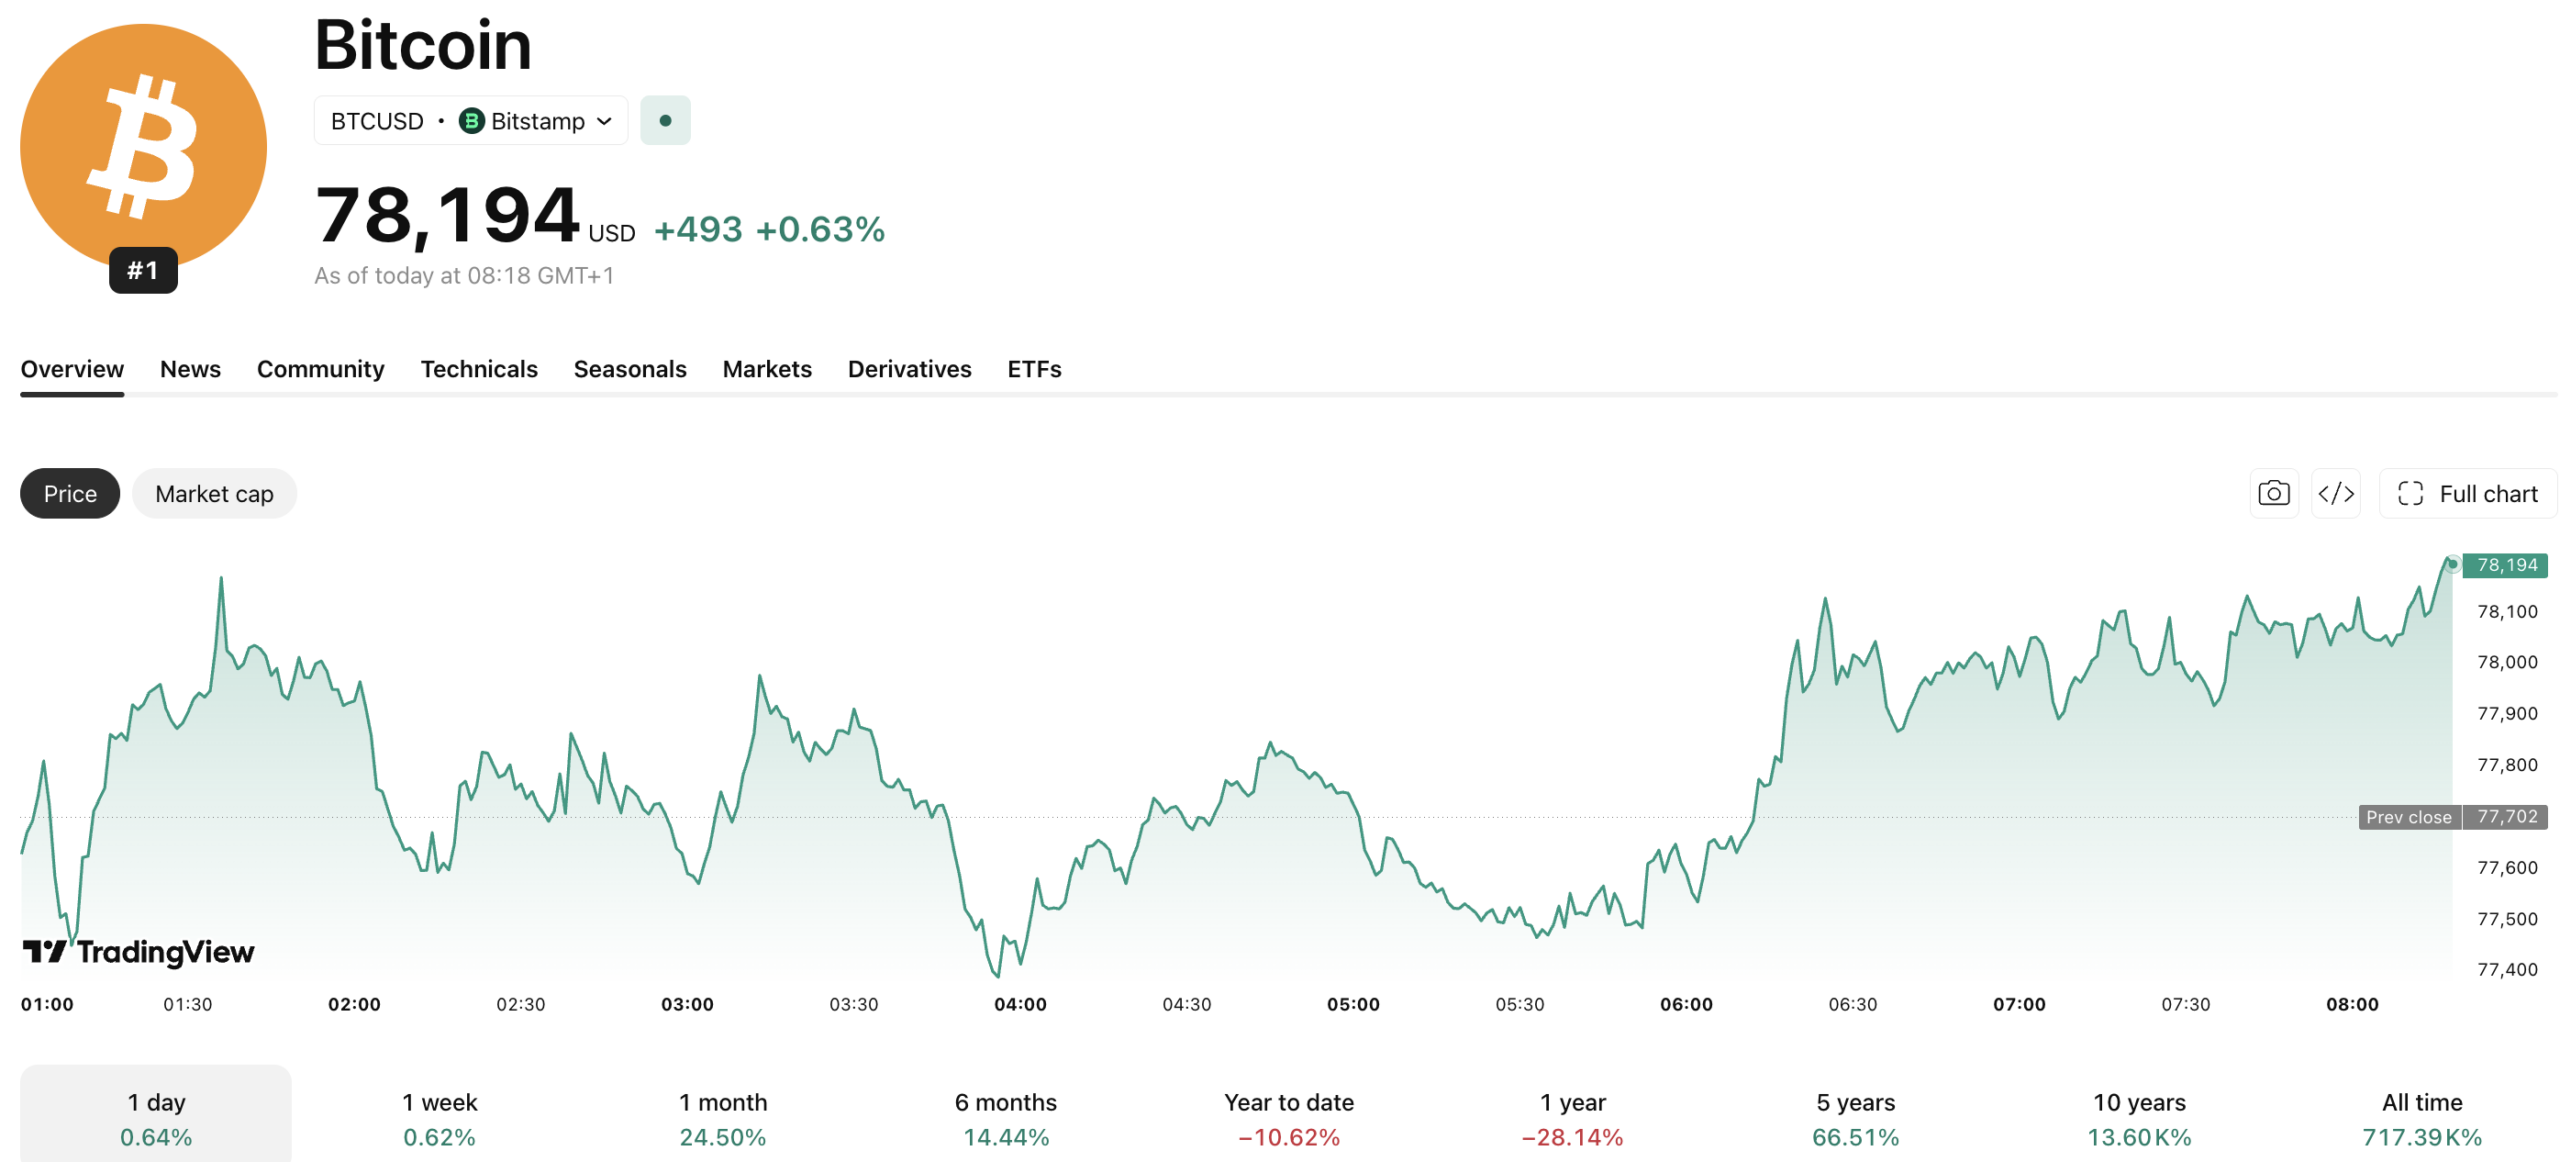
Task: Click the 06:00 time axis label
Action: [x=1686, y=1004]
